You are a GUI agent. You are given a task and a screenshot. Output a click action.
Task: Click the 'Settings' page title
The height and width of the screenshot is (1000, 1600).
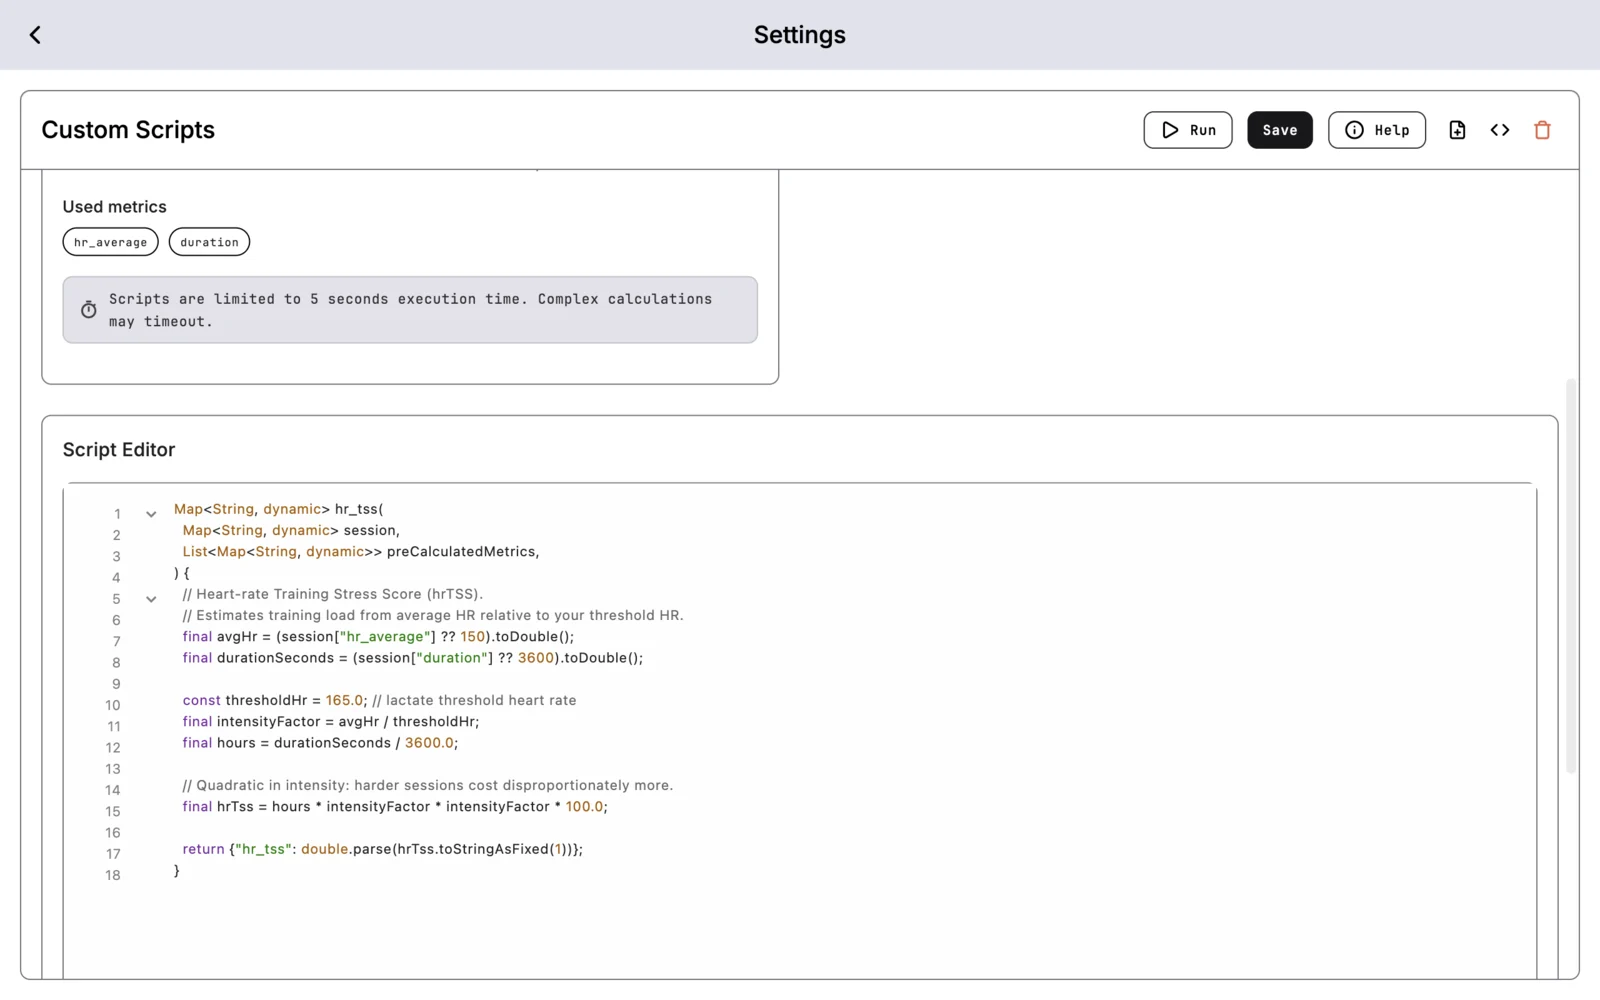coord(799,35)
